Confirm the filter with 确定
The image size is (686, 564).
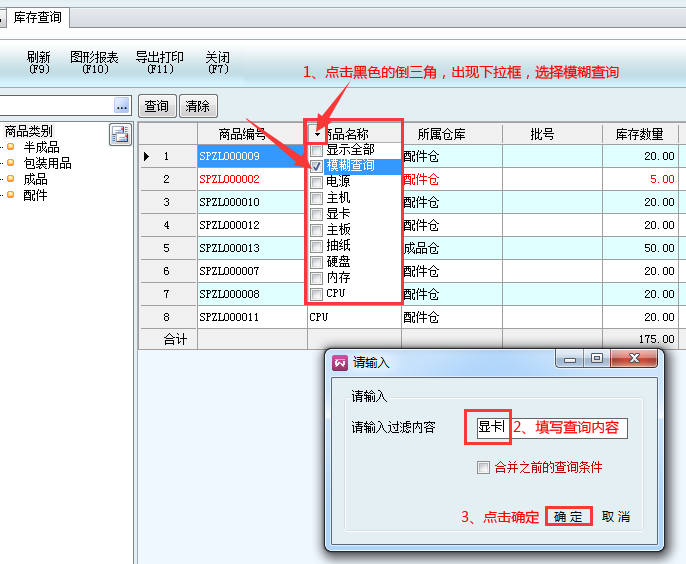pyautogui.click(x=569, y=517)
